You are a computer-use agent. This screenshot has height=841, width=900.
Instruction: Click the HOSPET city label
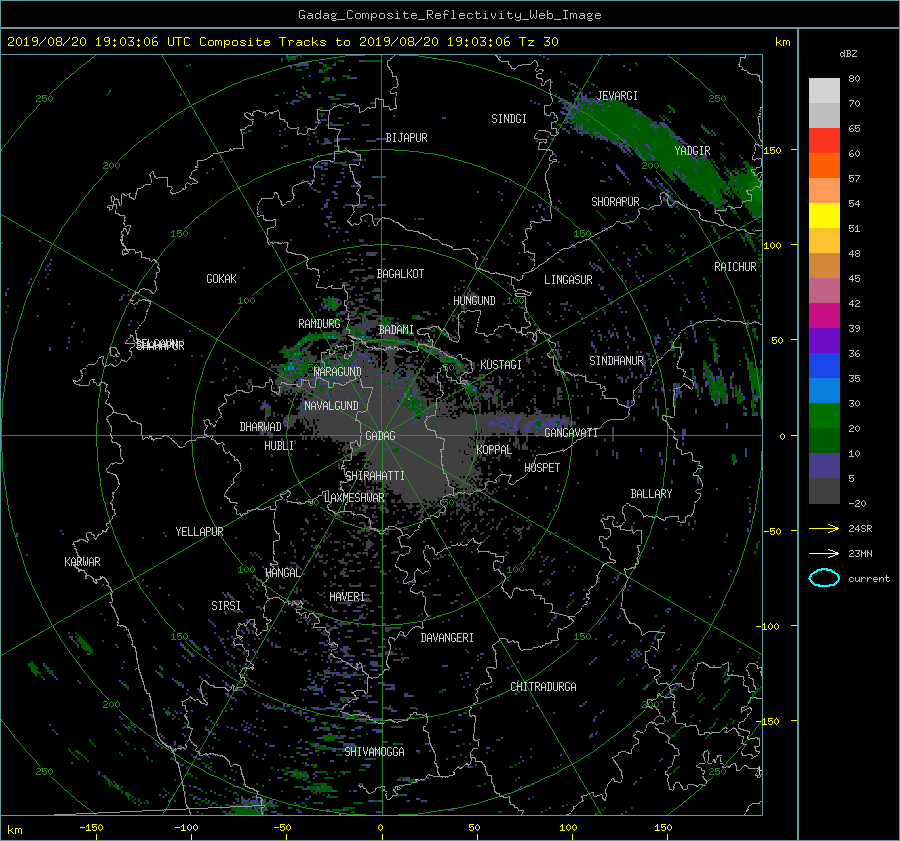click(542, 468)
